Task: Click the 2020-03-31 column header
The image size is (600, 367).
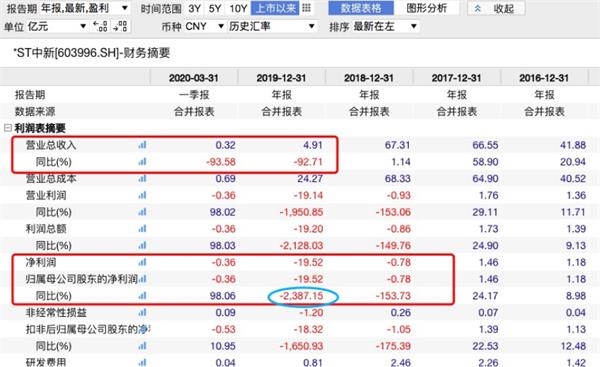Action: (x=194, y=78)
